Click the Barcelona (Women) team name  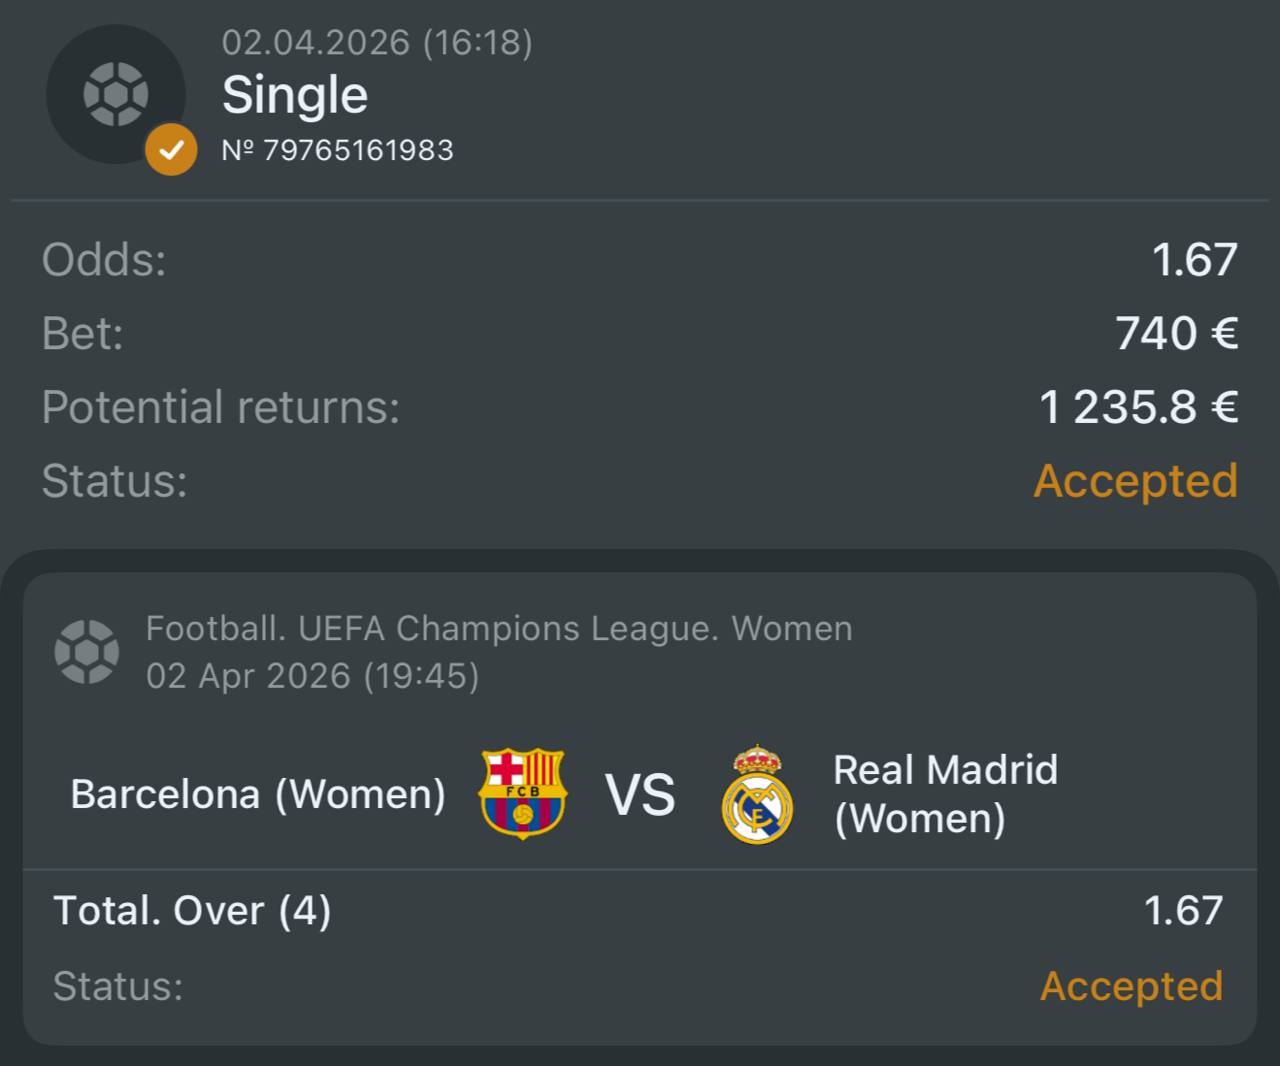coord(258,794)
